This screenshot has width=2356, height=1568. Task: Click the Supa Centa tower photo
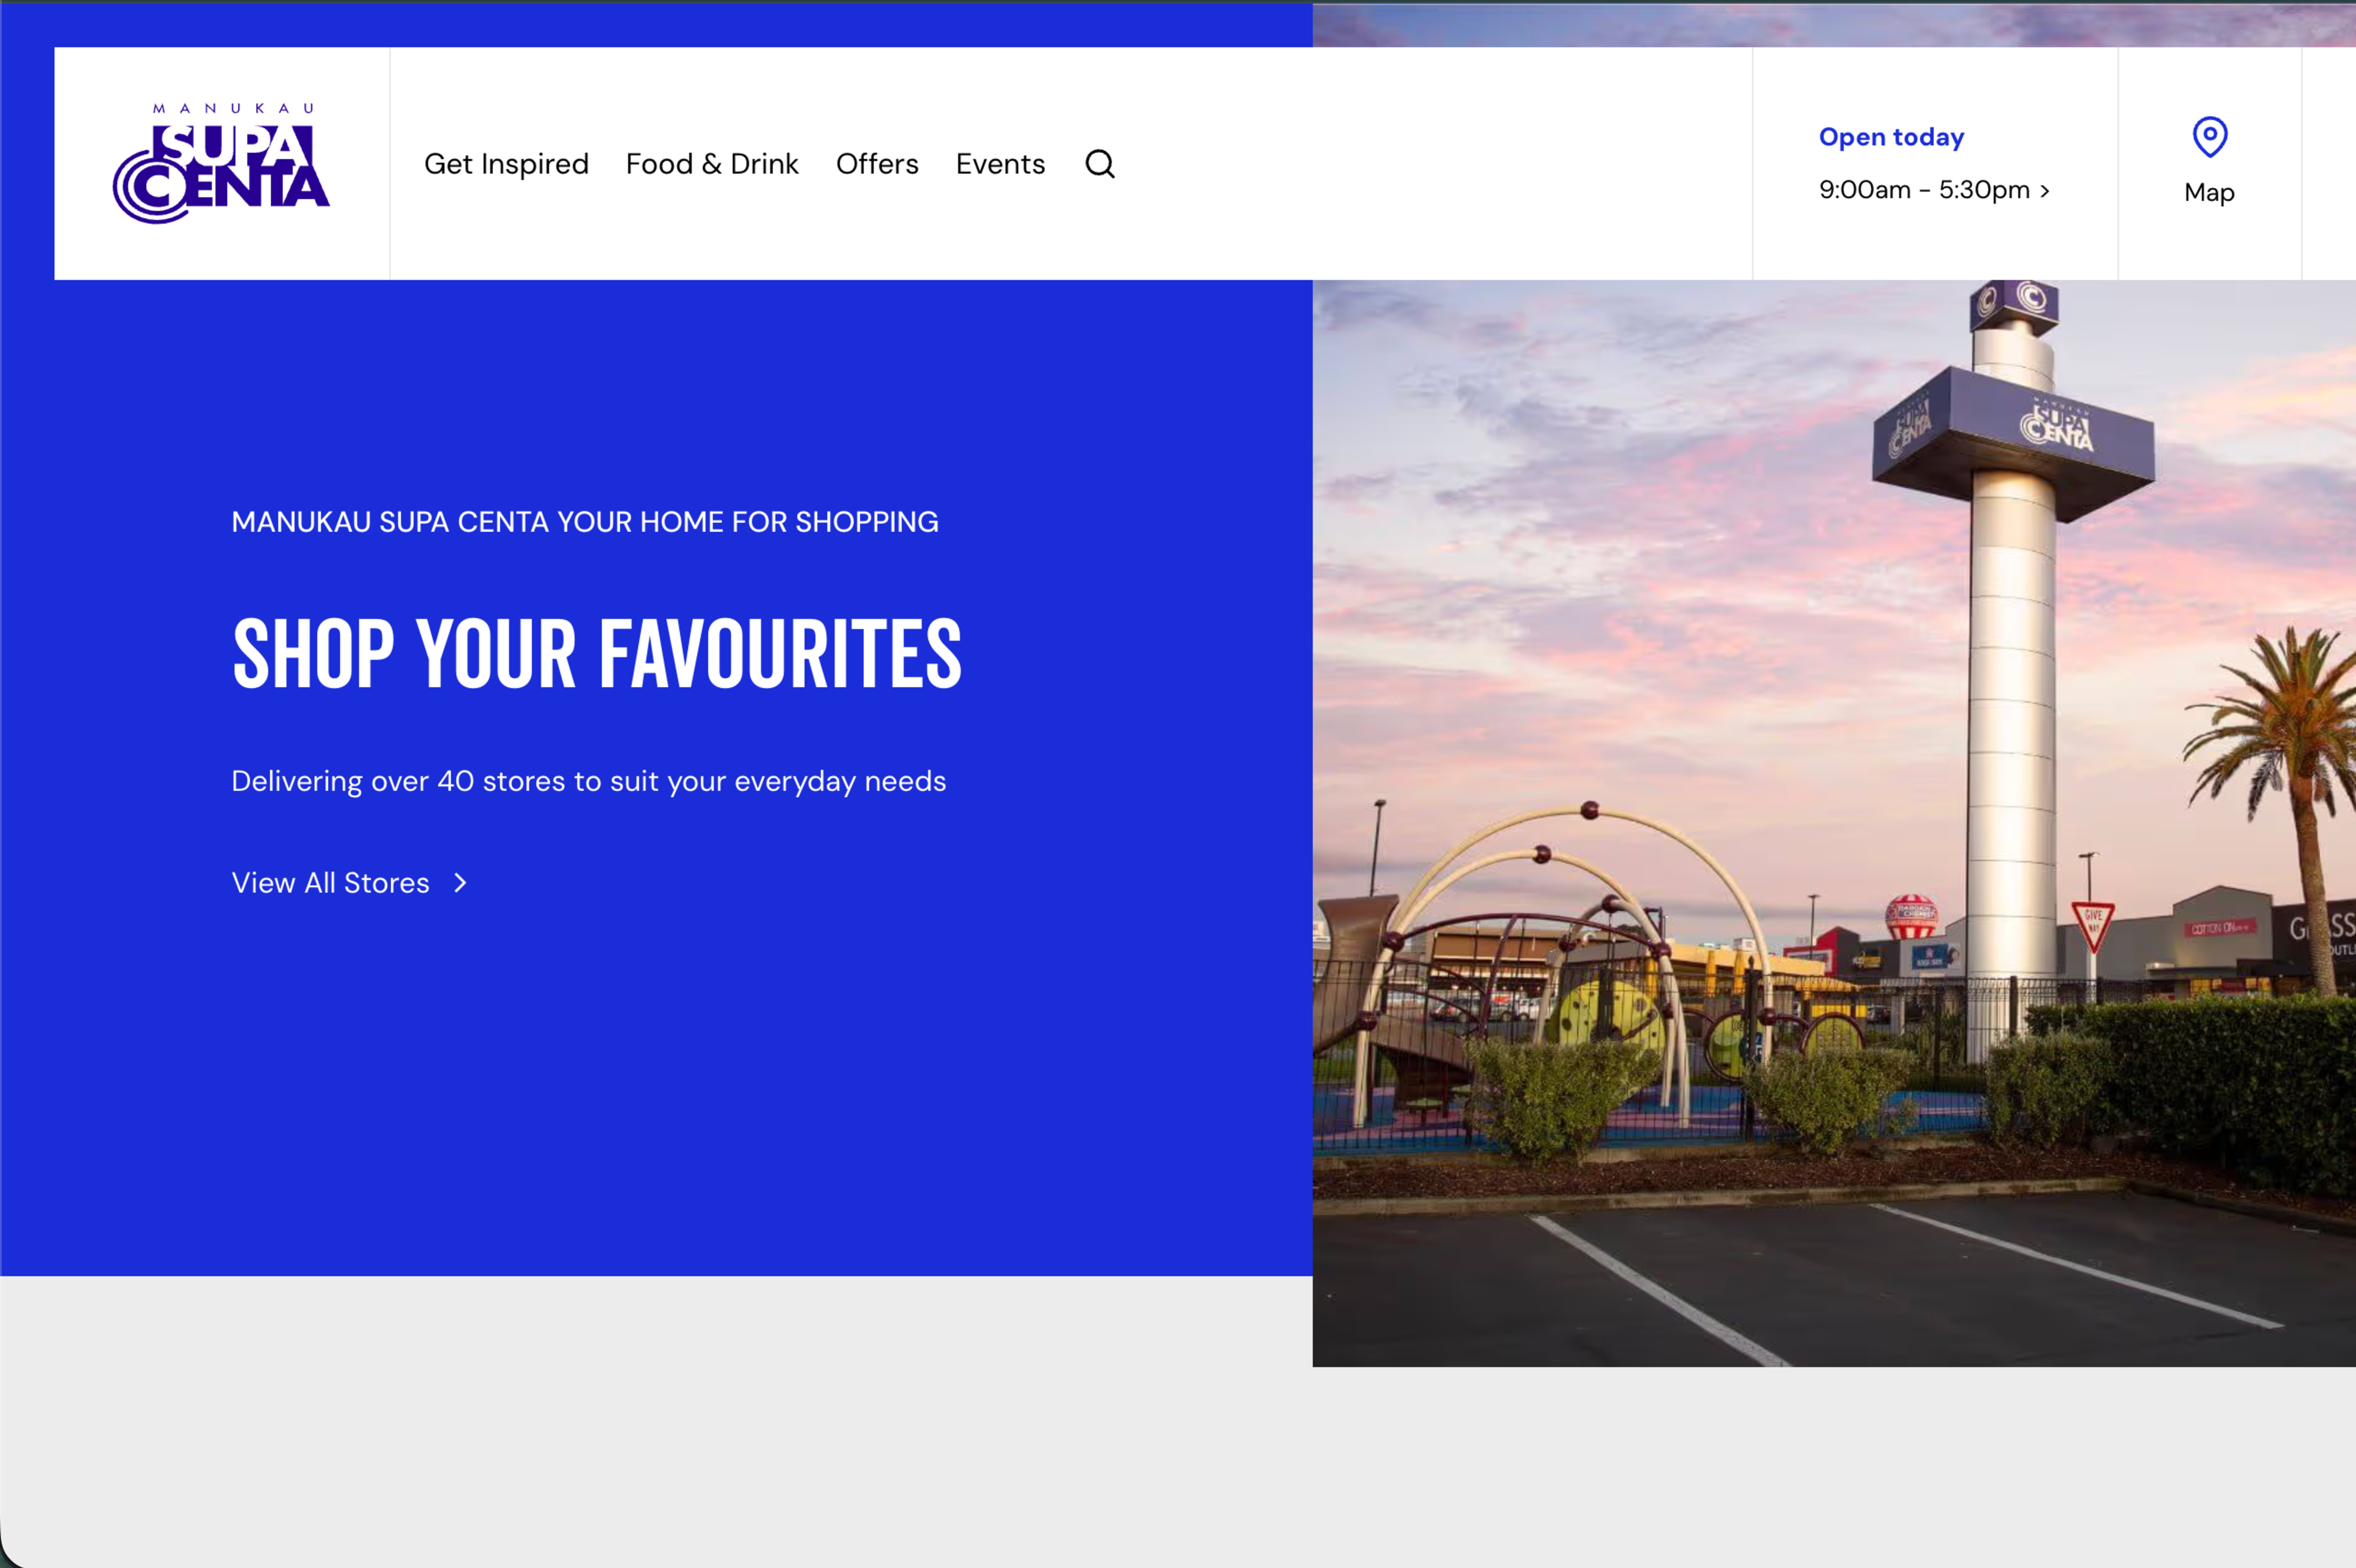(x=1834, y=823)
